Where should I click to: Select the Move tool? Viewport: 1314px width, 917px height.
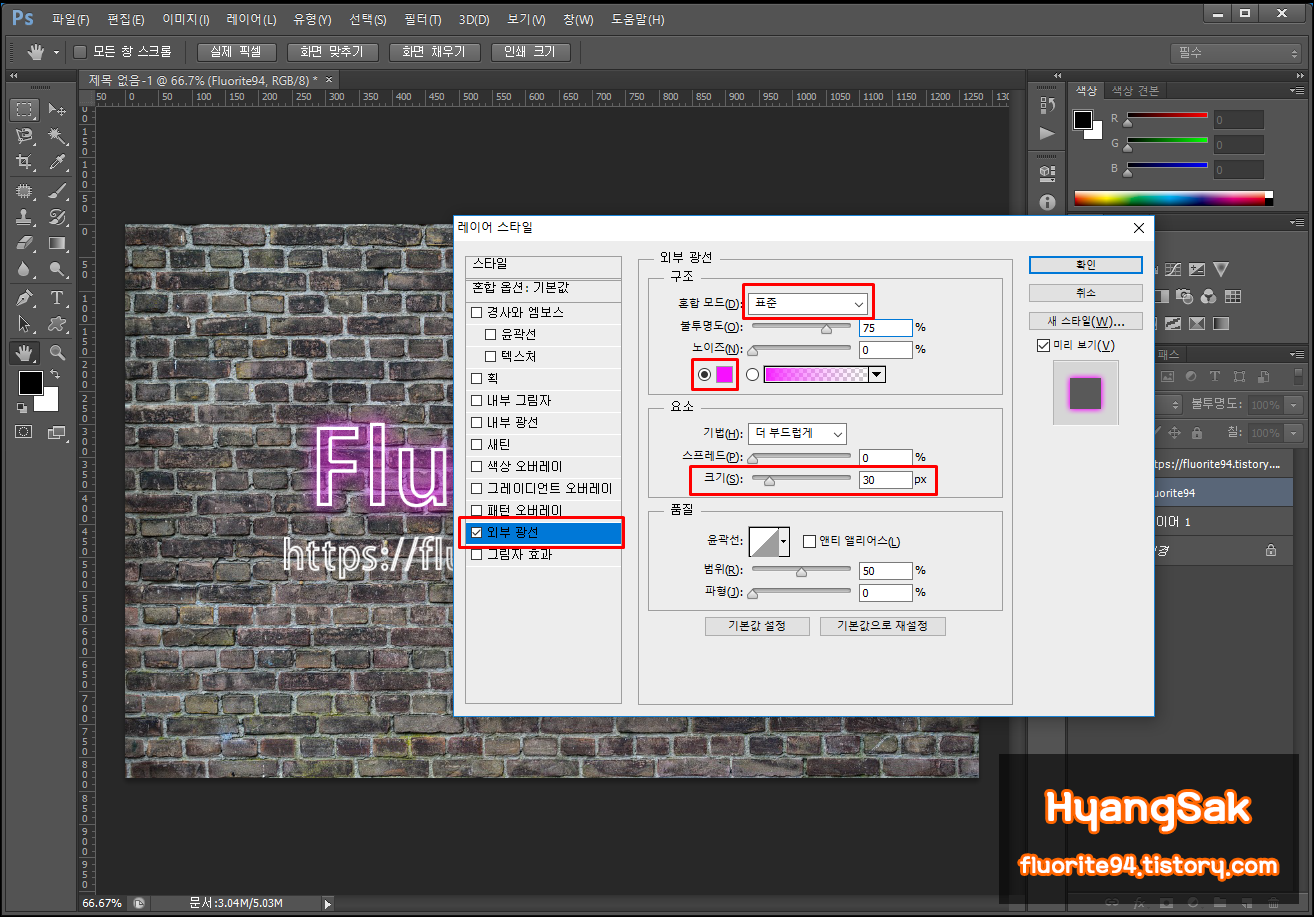57,109
